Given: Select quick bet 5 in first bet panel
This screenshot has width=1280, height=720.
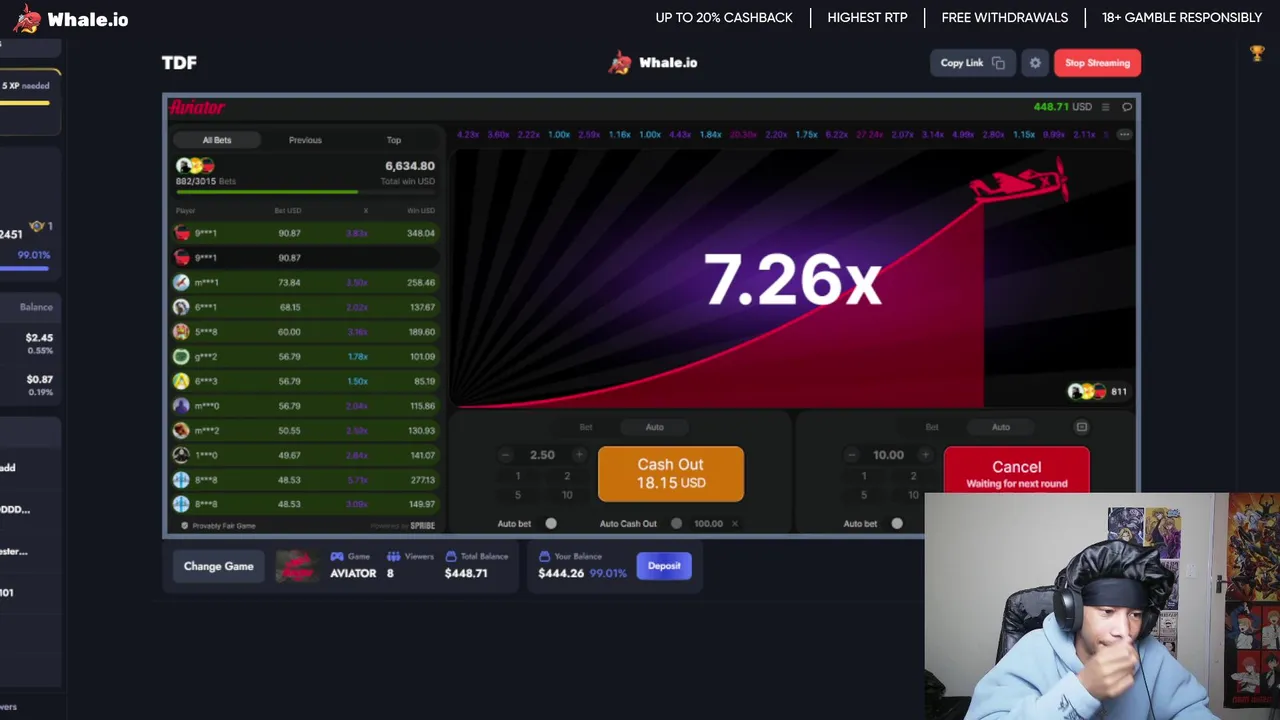Looking at the screenshot, I should pos(517,495).
